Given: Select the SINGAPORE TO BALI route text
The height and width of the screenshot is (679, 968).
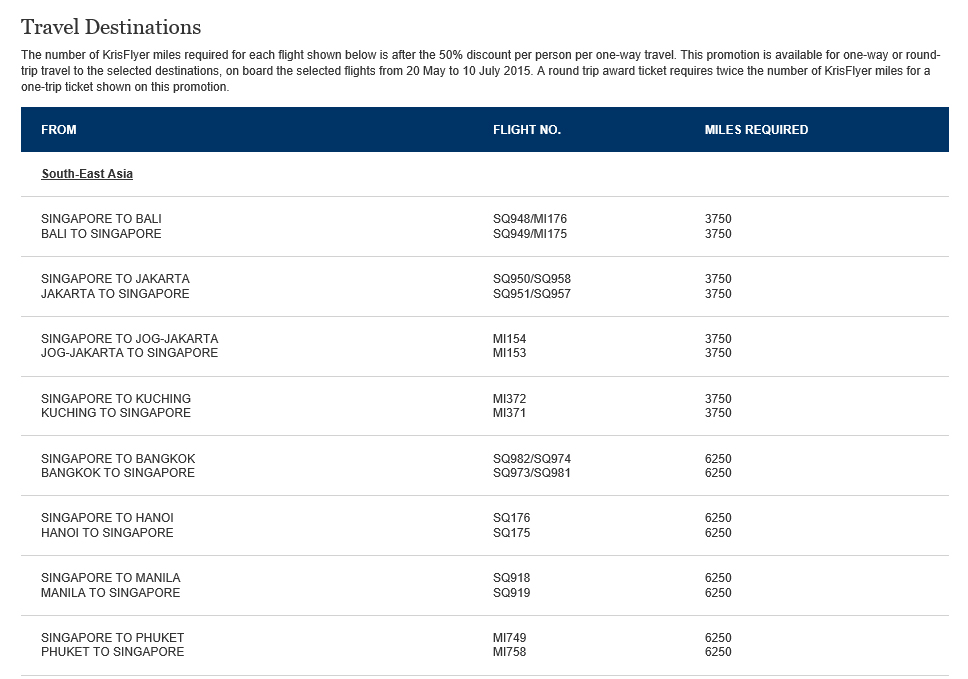Looking at the screenshot, I should pyautogui.click(x=101, y=219).
